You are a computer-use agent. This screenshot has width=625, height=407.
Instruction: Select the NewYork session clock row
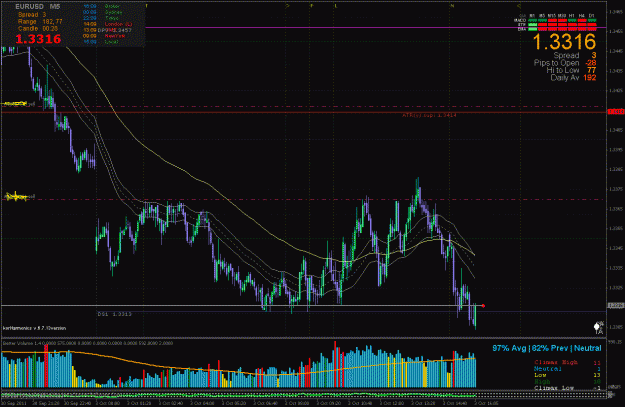[104, 36]
